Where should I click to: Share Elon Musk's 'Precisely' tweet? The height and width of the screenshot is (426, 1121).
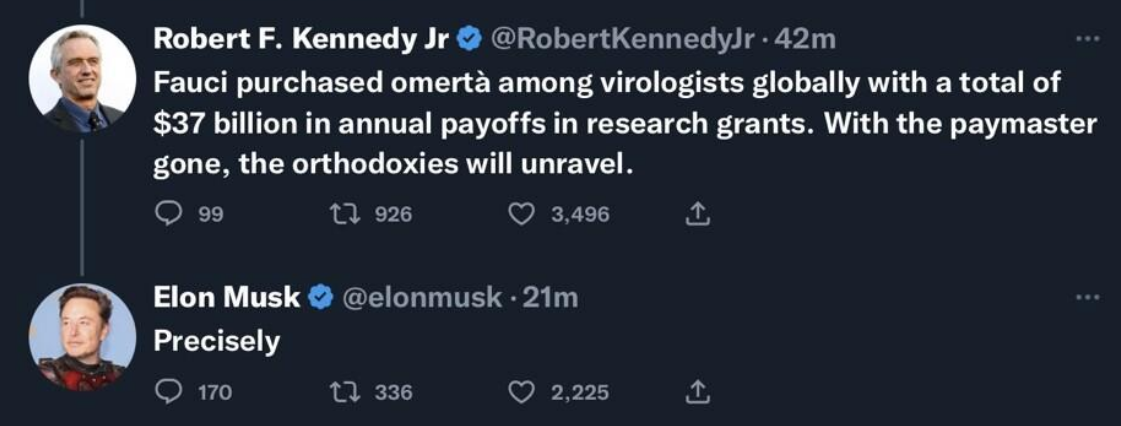point(699,392)
